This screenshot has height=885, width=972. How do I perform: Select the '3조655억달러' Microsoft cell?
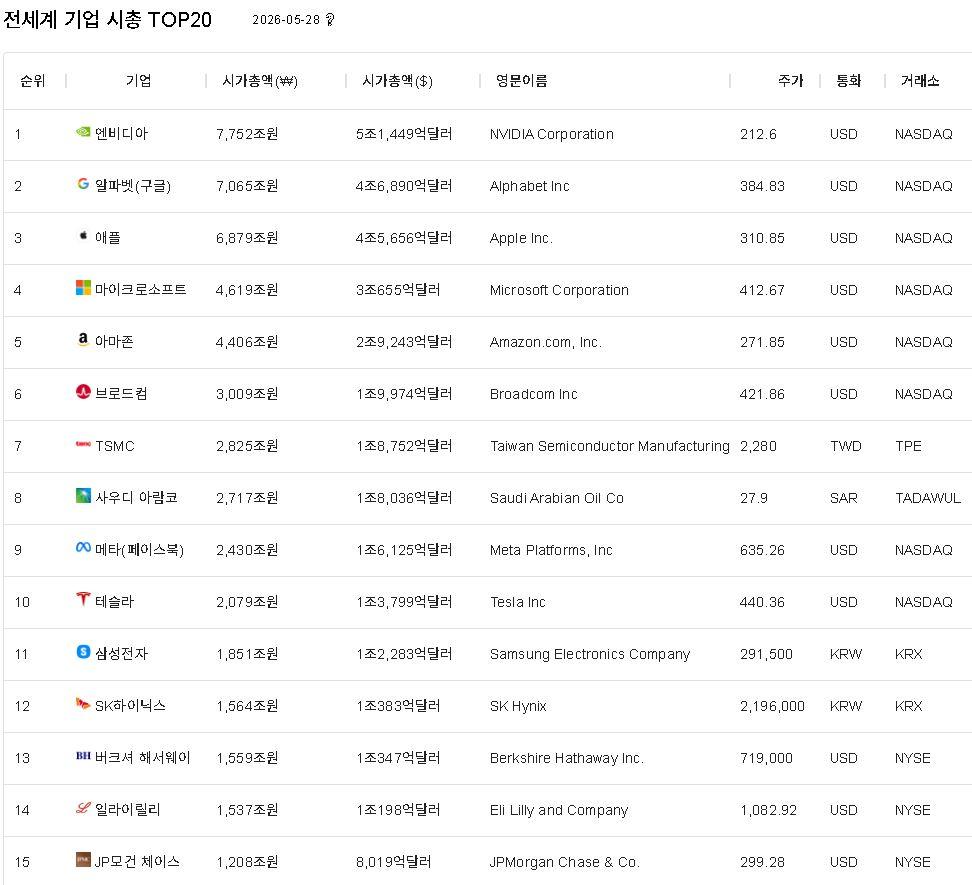click(x=398, y=290)
